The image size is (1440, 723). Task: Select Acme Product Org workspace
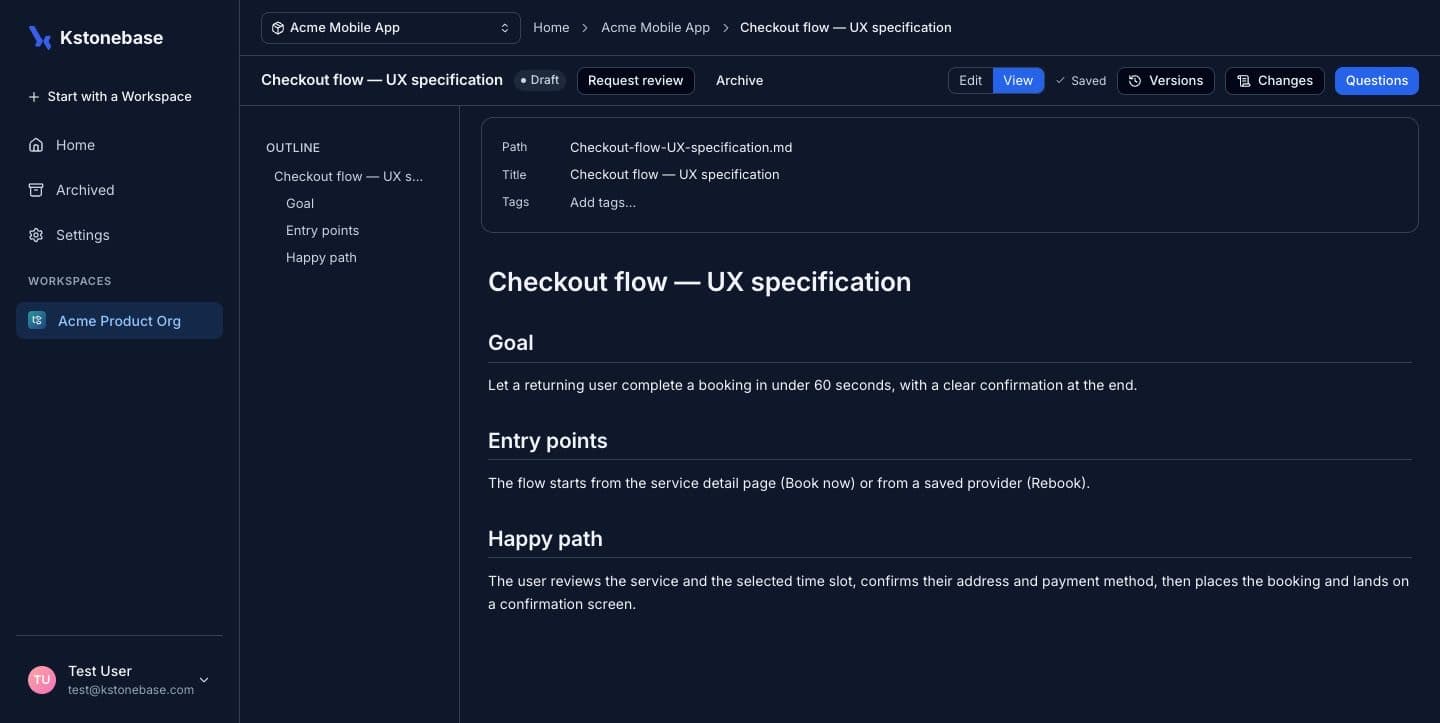coord(119,320)
